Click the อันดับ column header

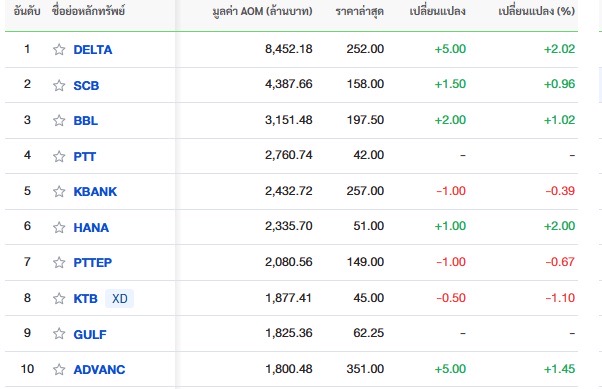(27, 11)
